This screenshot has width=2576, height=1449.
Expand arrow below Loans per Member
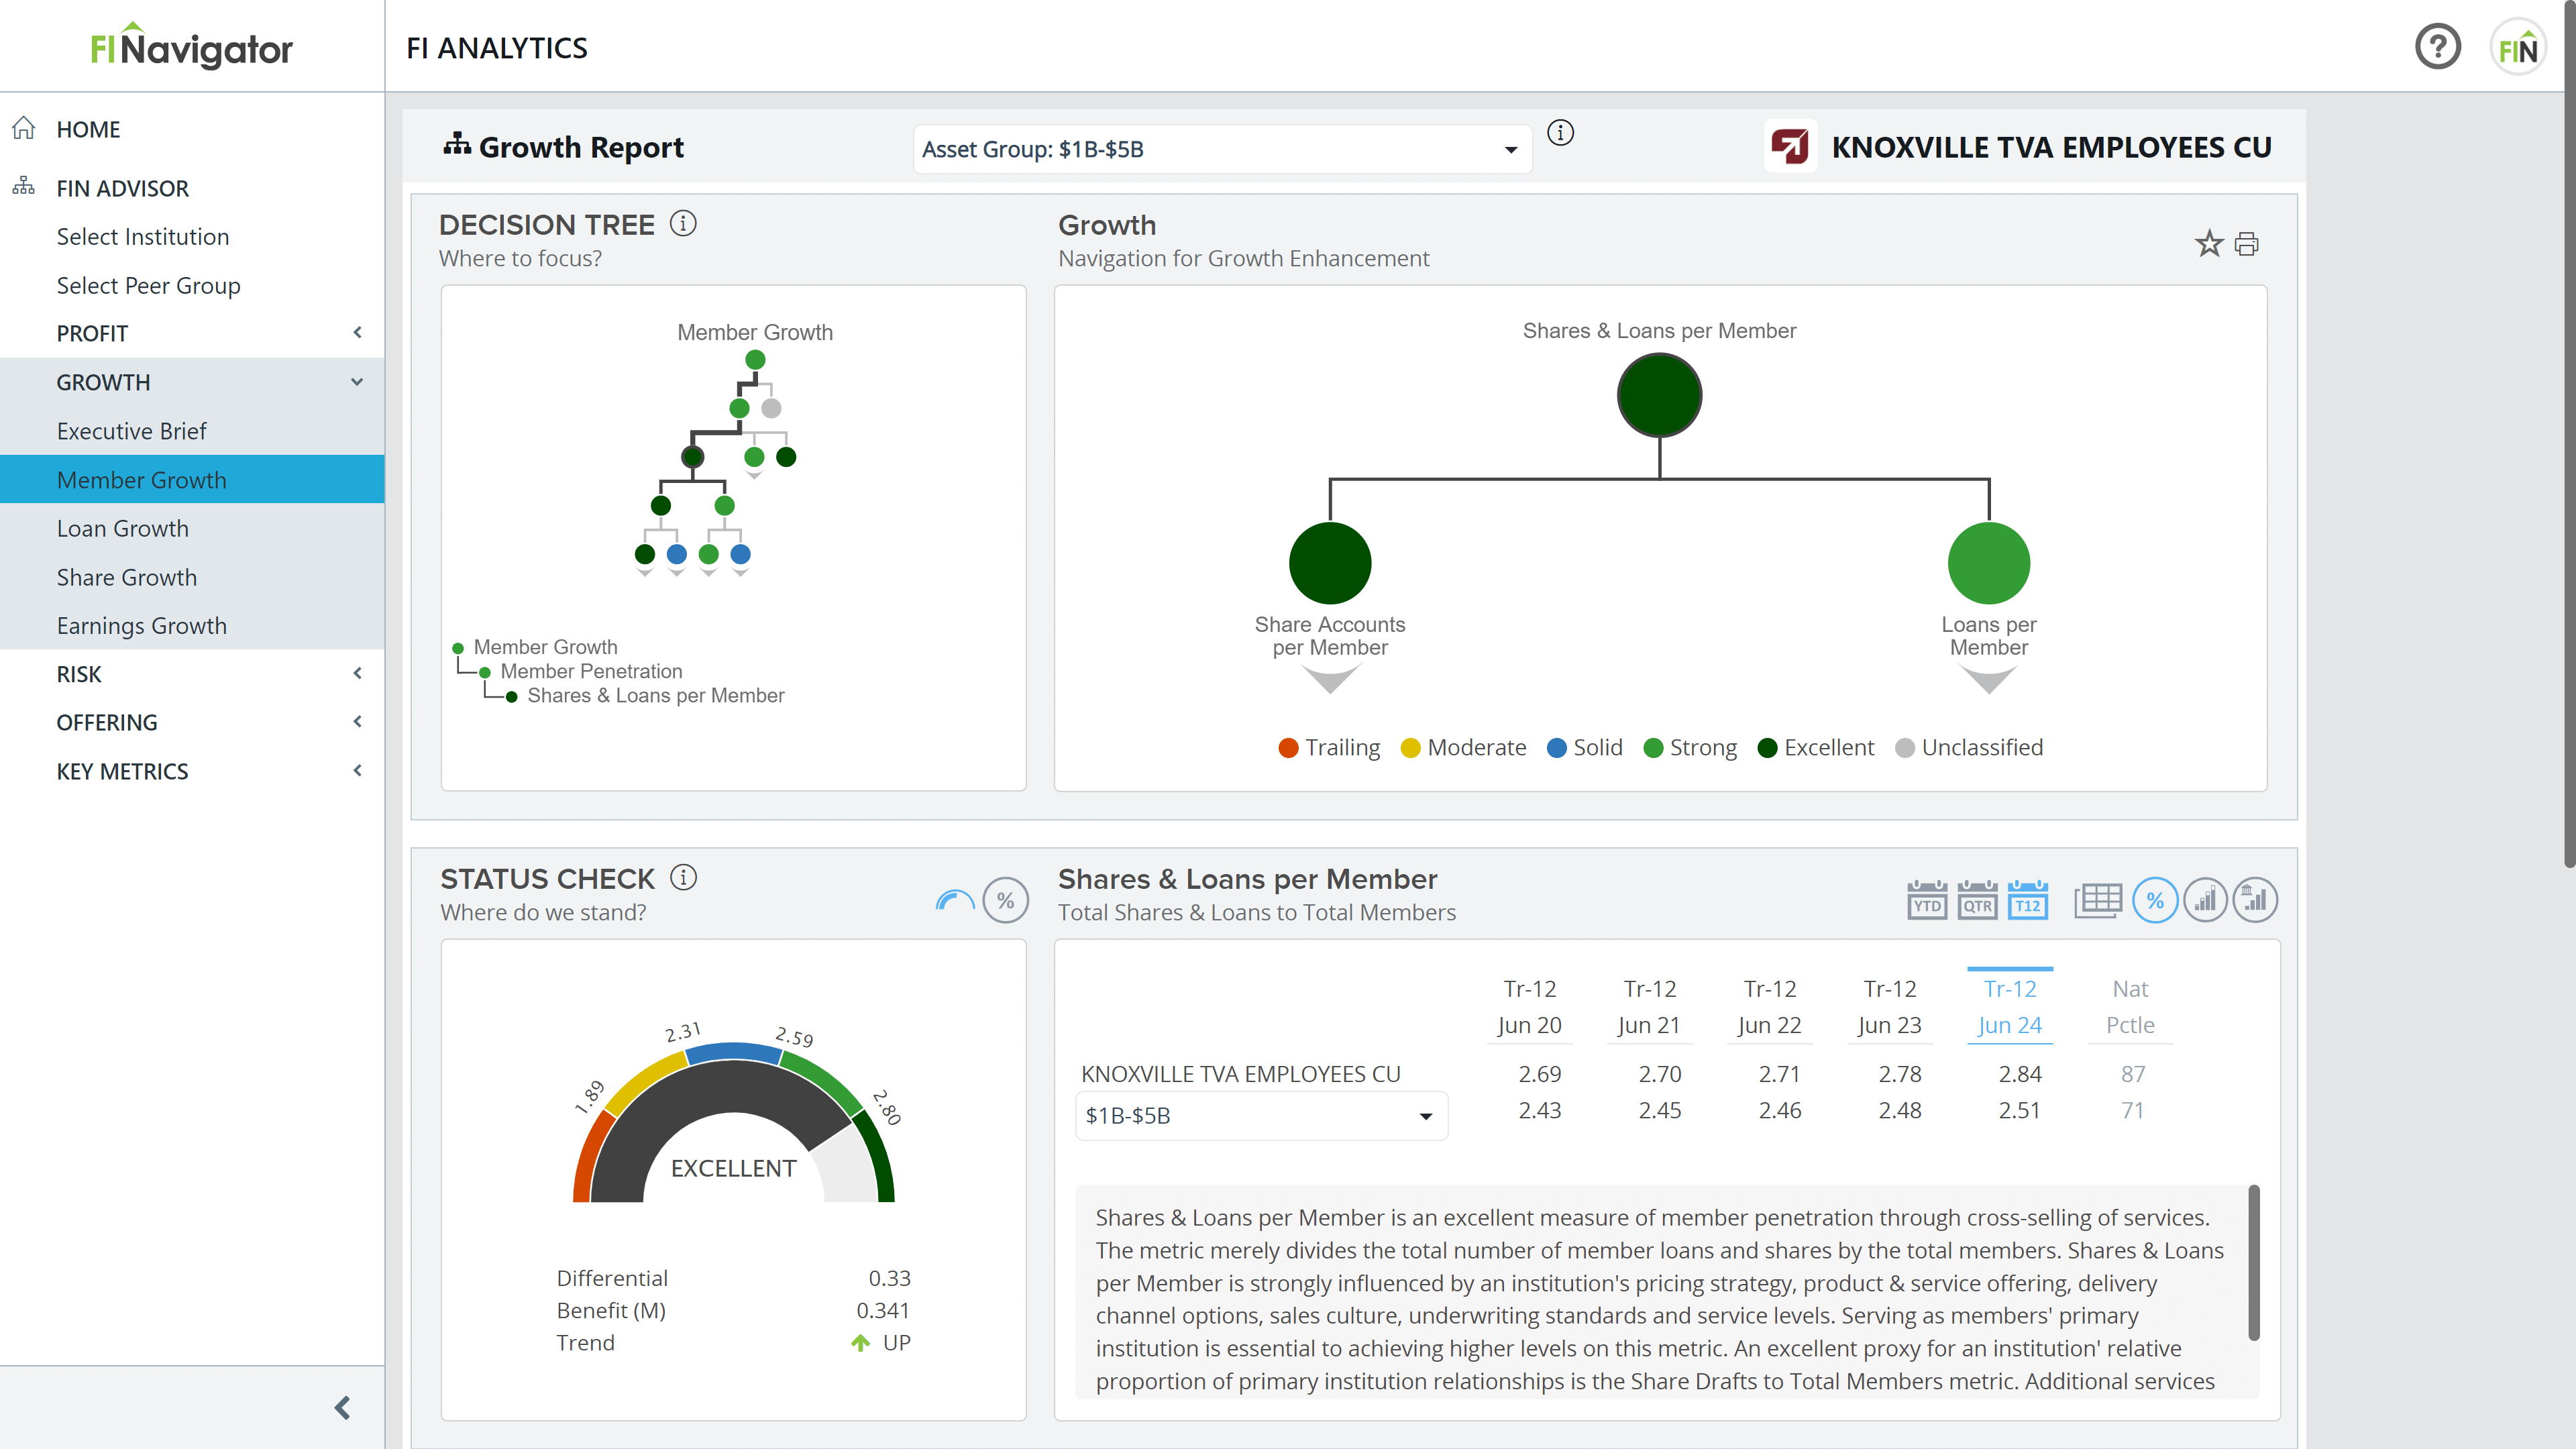coord(1988,681)
